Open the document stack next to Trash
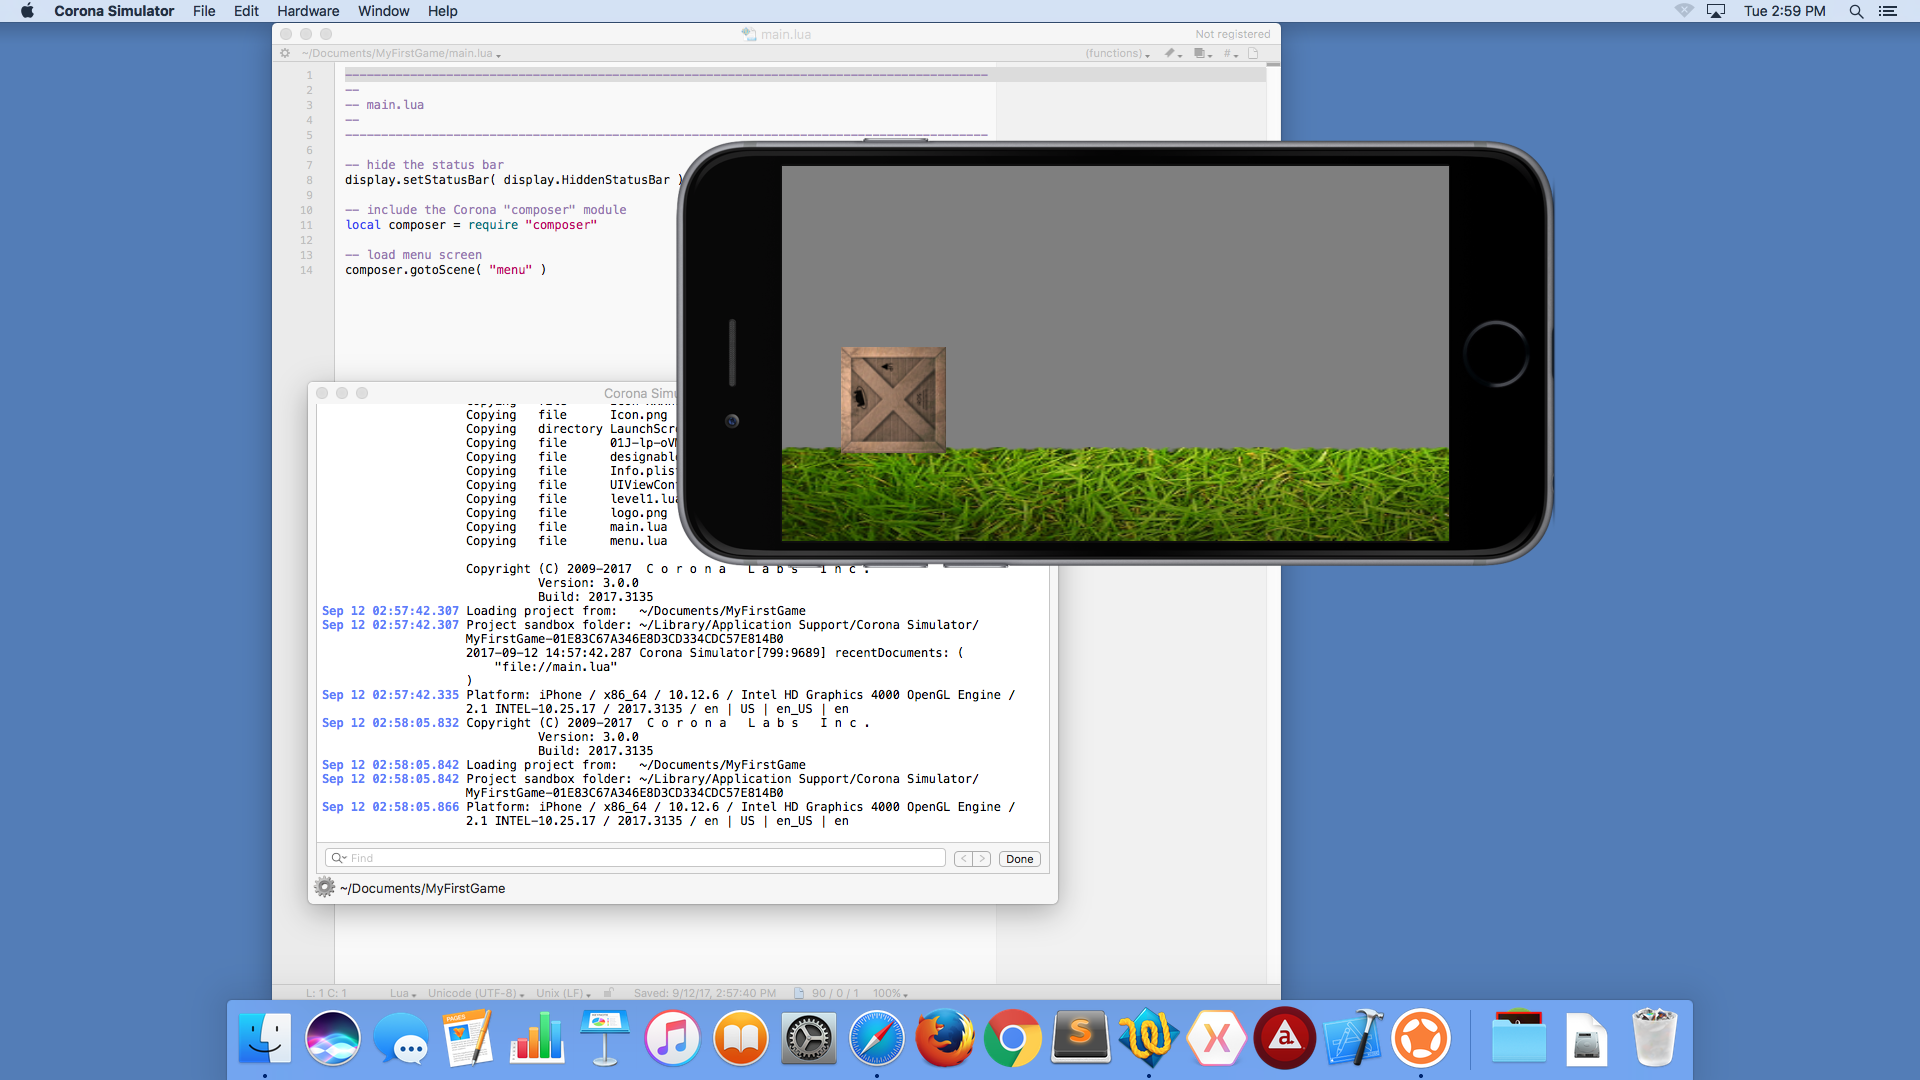 (x=1587, y=1040)
